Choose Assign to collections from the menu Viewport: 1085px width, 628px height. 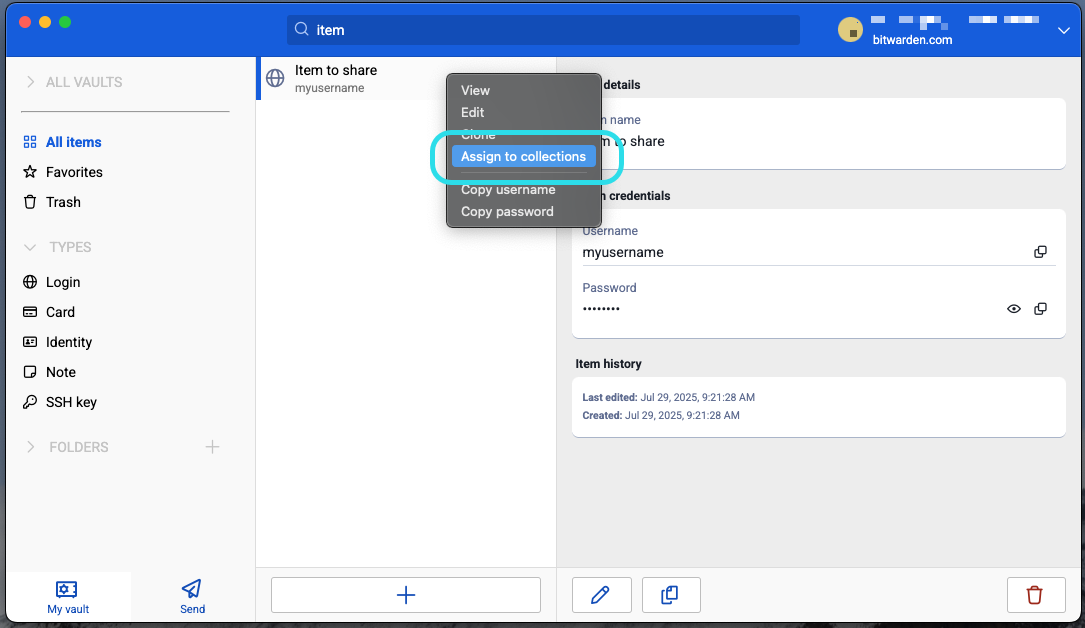coord(523,156)
